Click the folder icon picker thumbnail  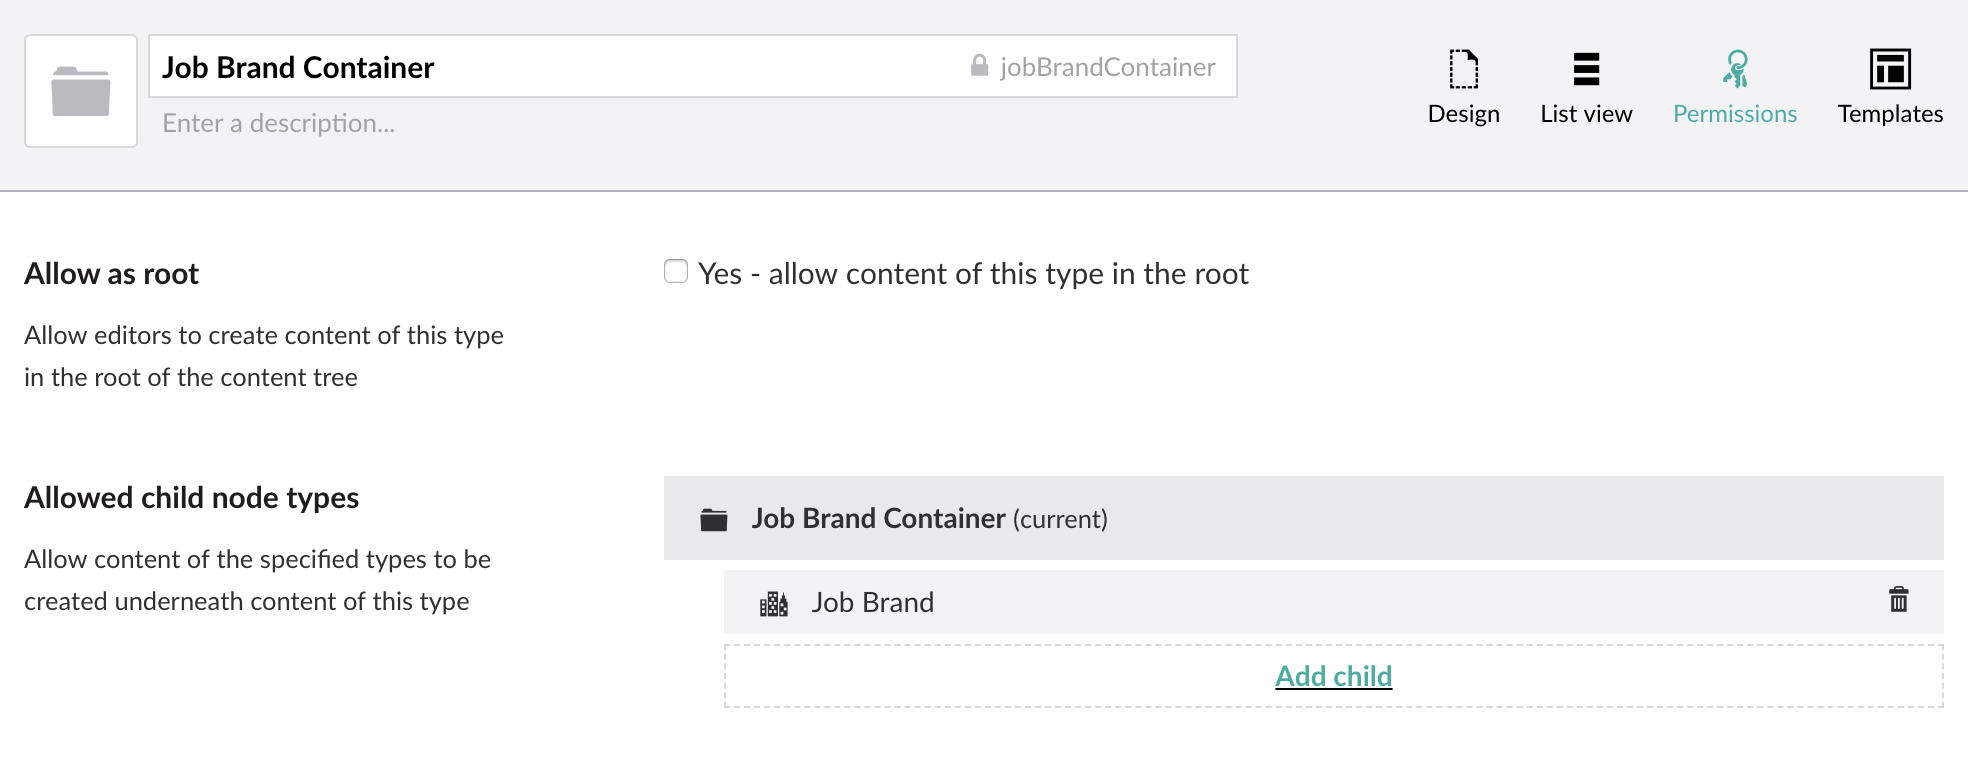point(81,91)
